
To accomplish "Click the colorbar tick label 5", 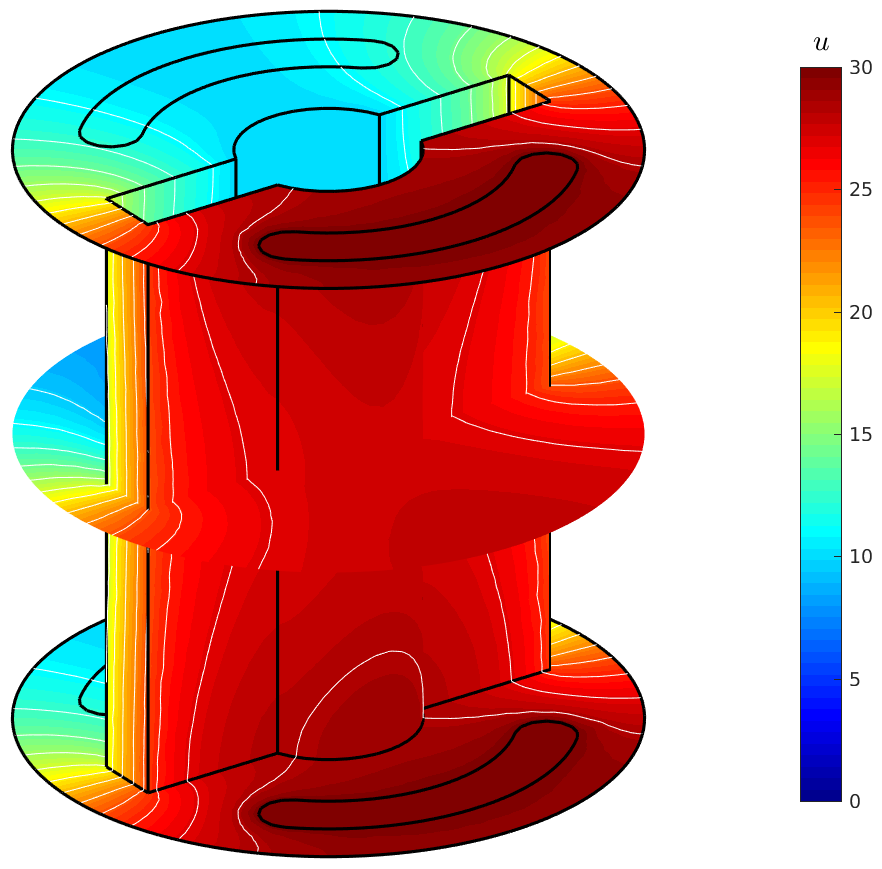I will click(x=855, y=679).
